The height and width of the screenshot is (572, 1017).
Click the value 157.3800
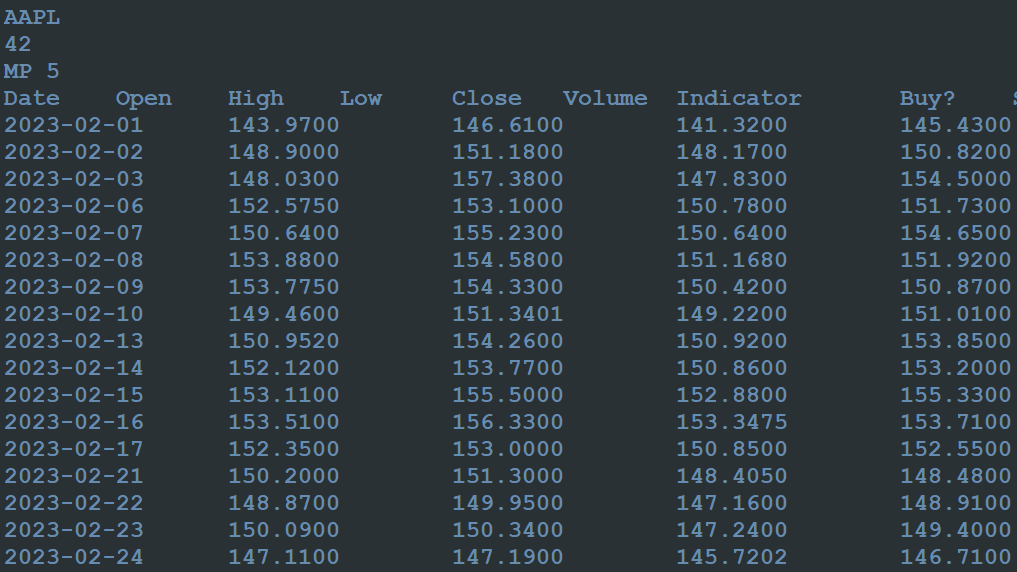tap(507, 179)
